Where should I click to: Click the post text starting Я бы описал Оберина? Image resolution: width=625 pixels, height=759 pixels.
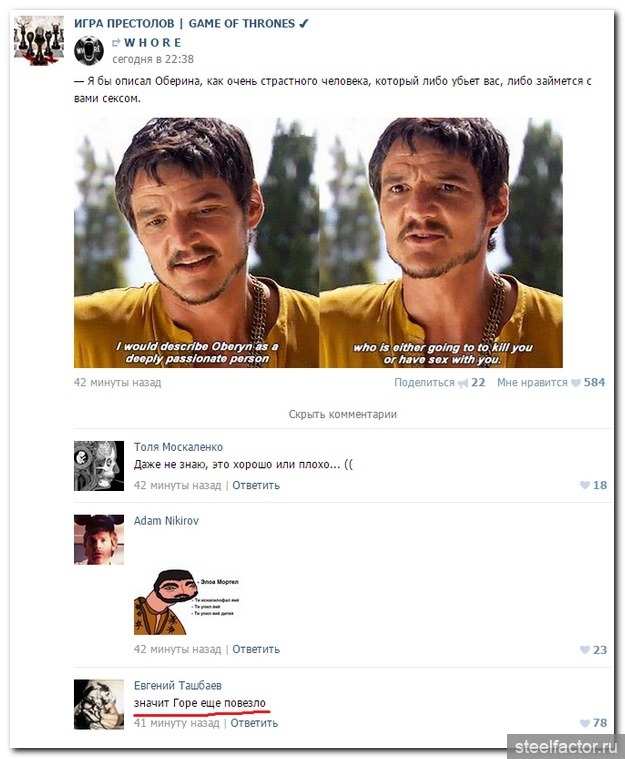point(333,90)
